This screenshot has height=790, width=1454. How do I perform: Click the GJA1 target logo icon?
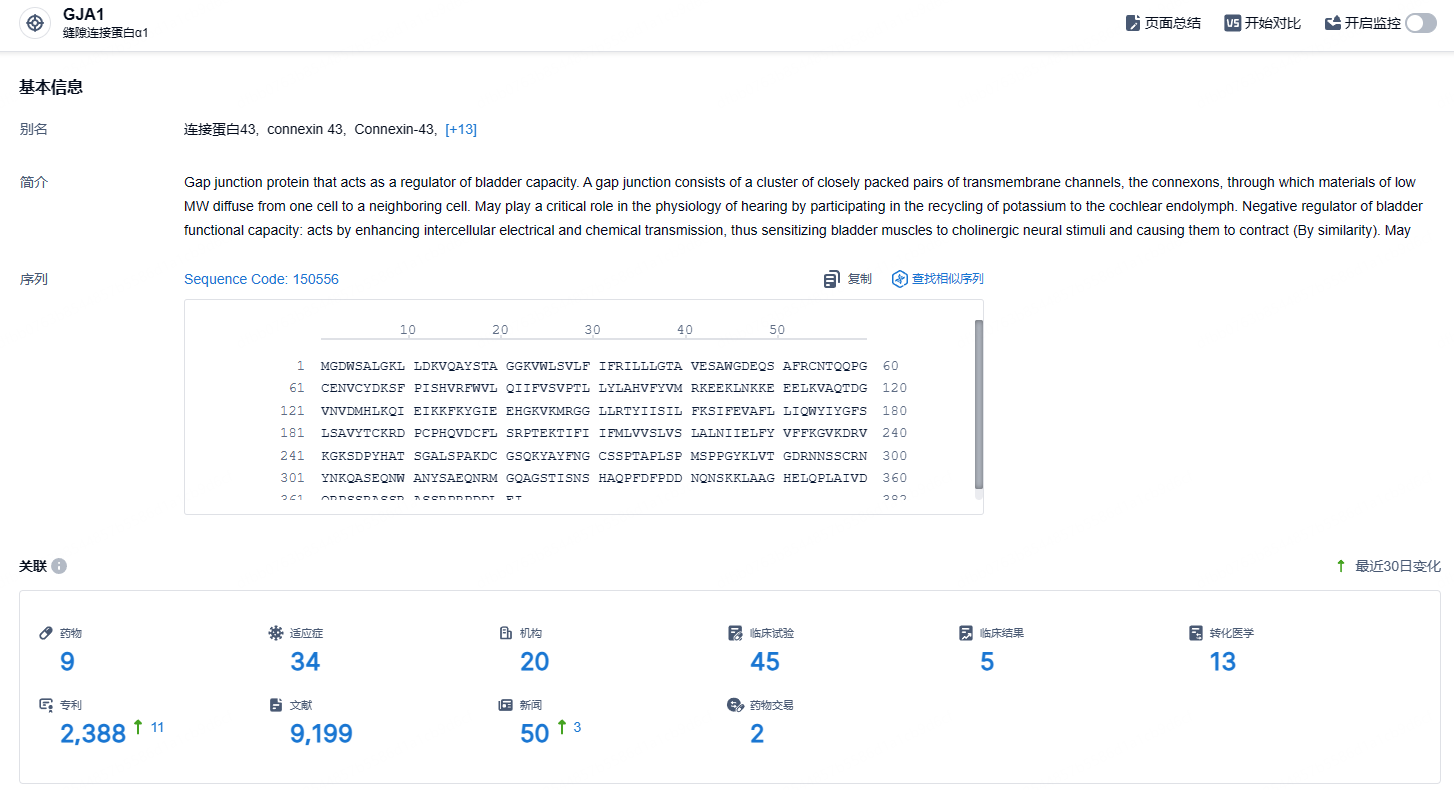(x=35, y=23)
